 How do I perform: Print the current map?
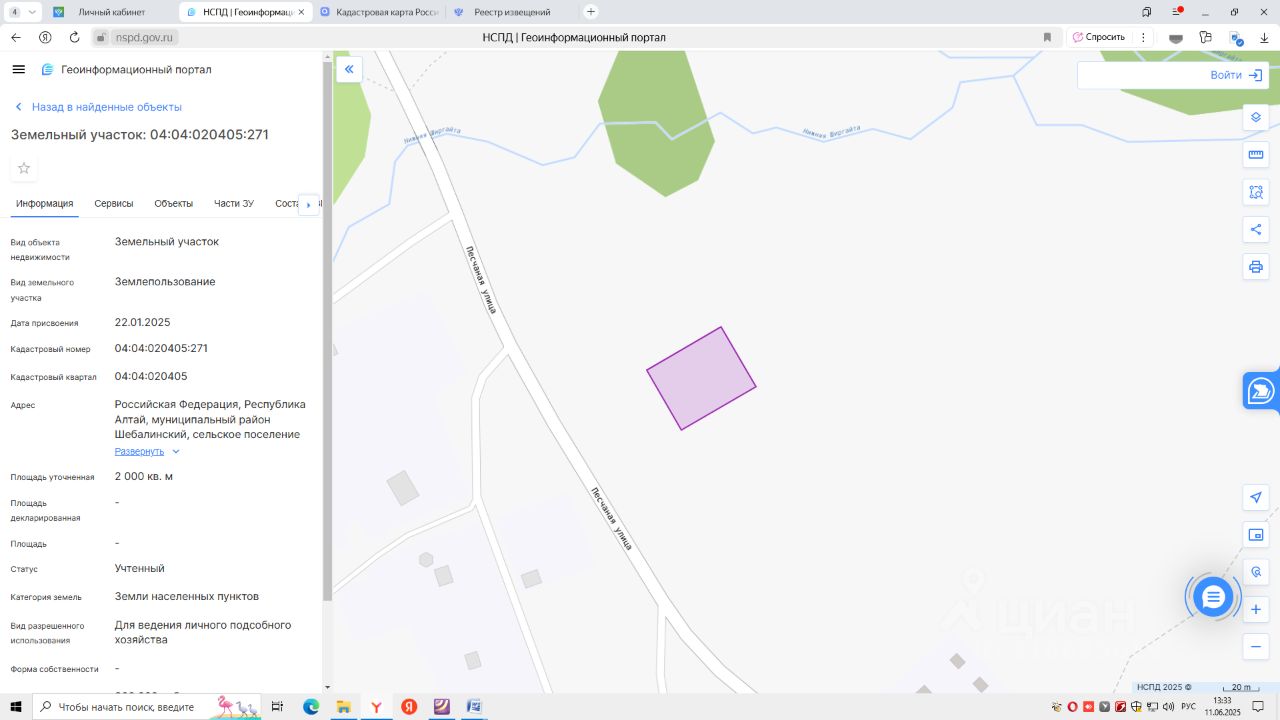point(1256,267)
